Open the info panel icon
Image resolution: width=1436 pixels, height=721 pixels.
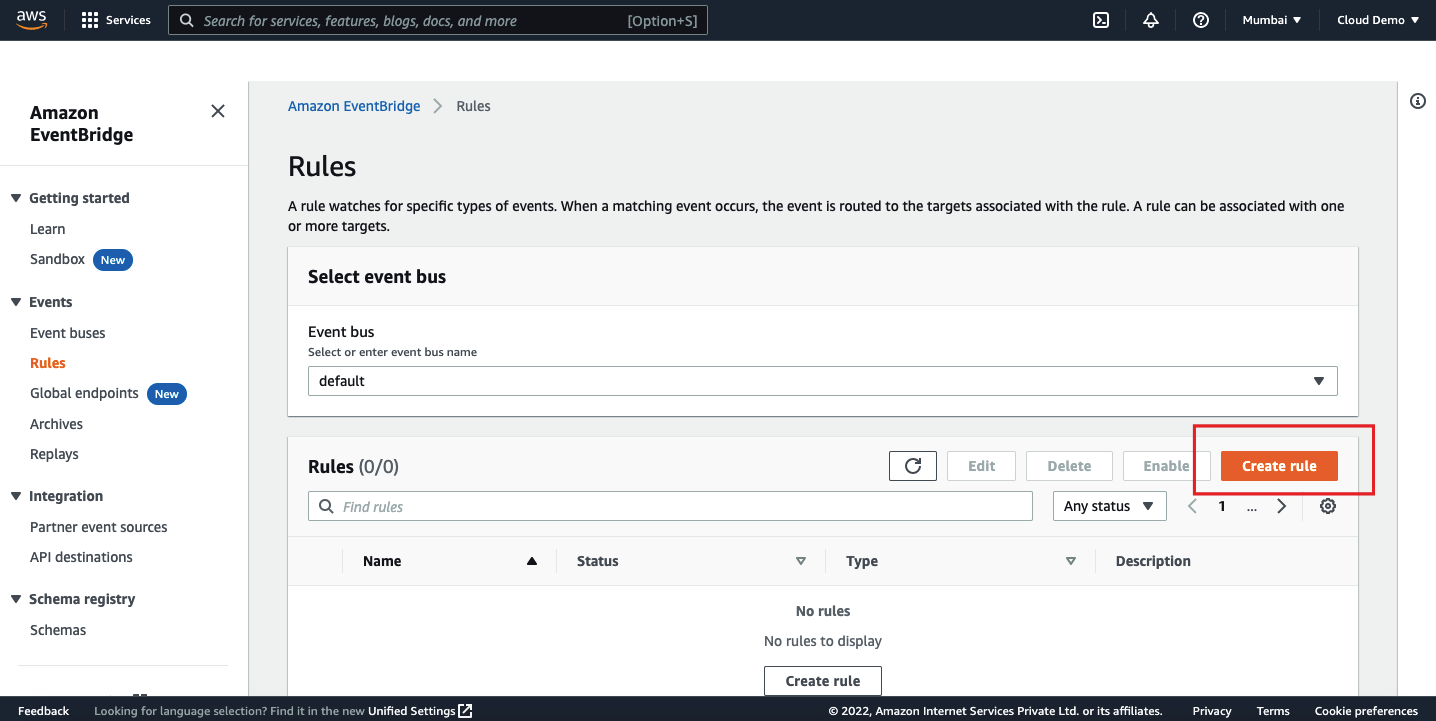point(1418,101)
